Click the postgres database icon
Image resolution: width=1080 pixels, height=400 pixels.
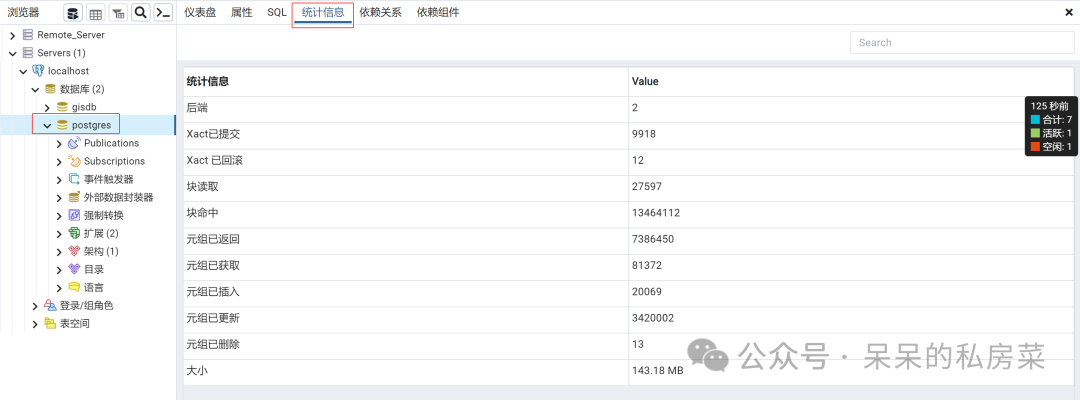[x=62, y=125]
